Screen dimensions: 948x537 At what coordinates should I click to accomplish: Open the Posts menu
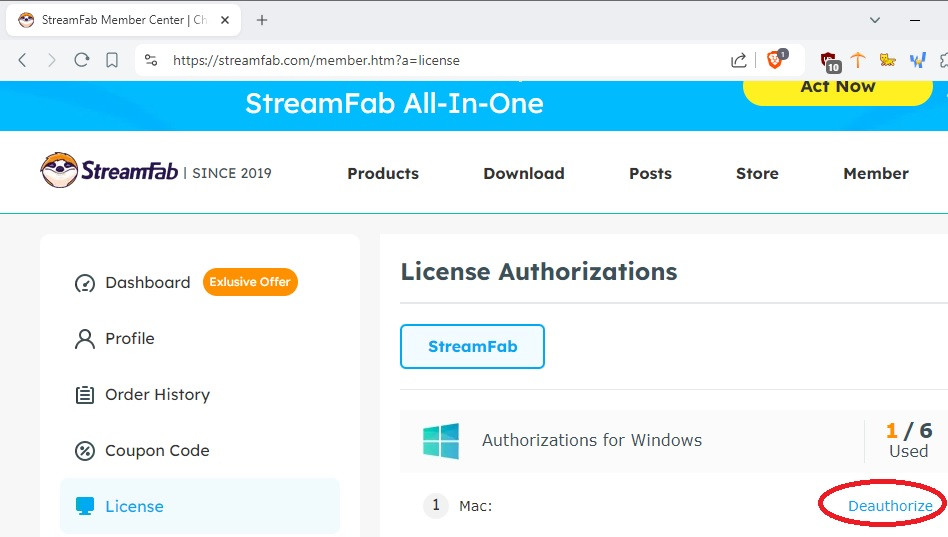click(651, 174)
